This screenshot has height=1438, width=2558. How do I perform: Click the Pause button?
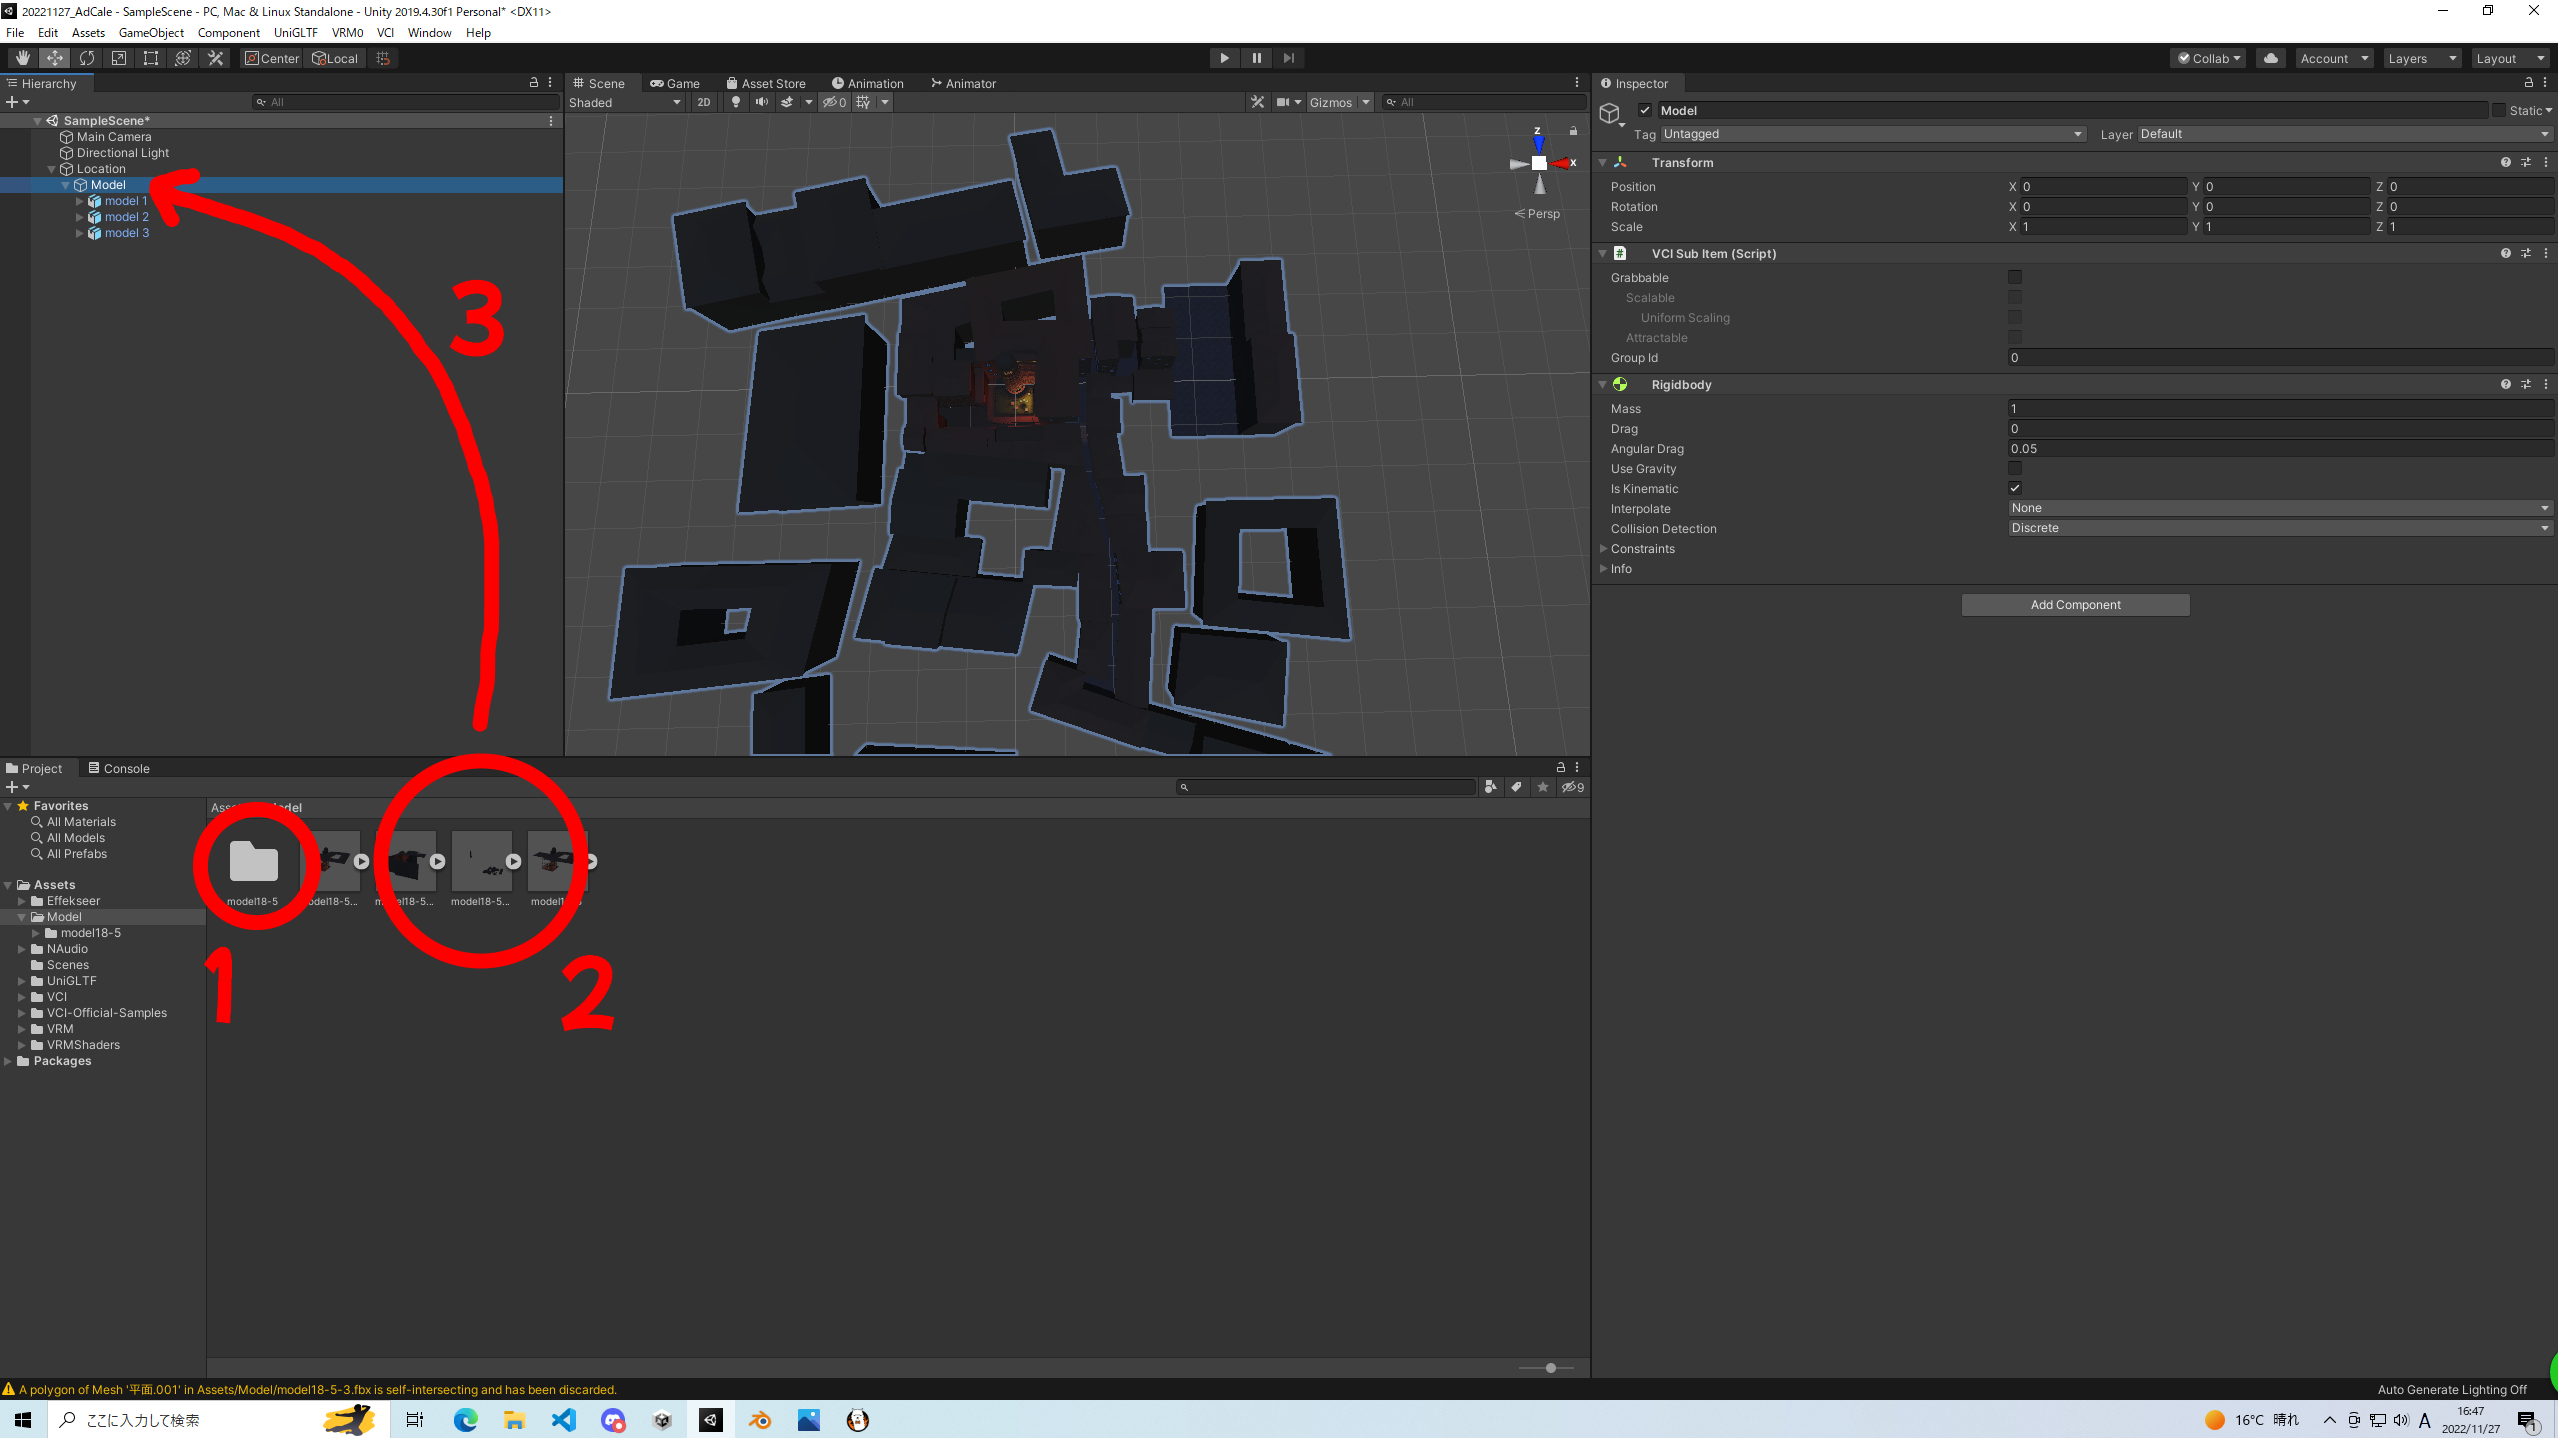1256,58
